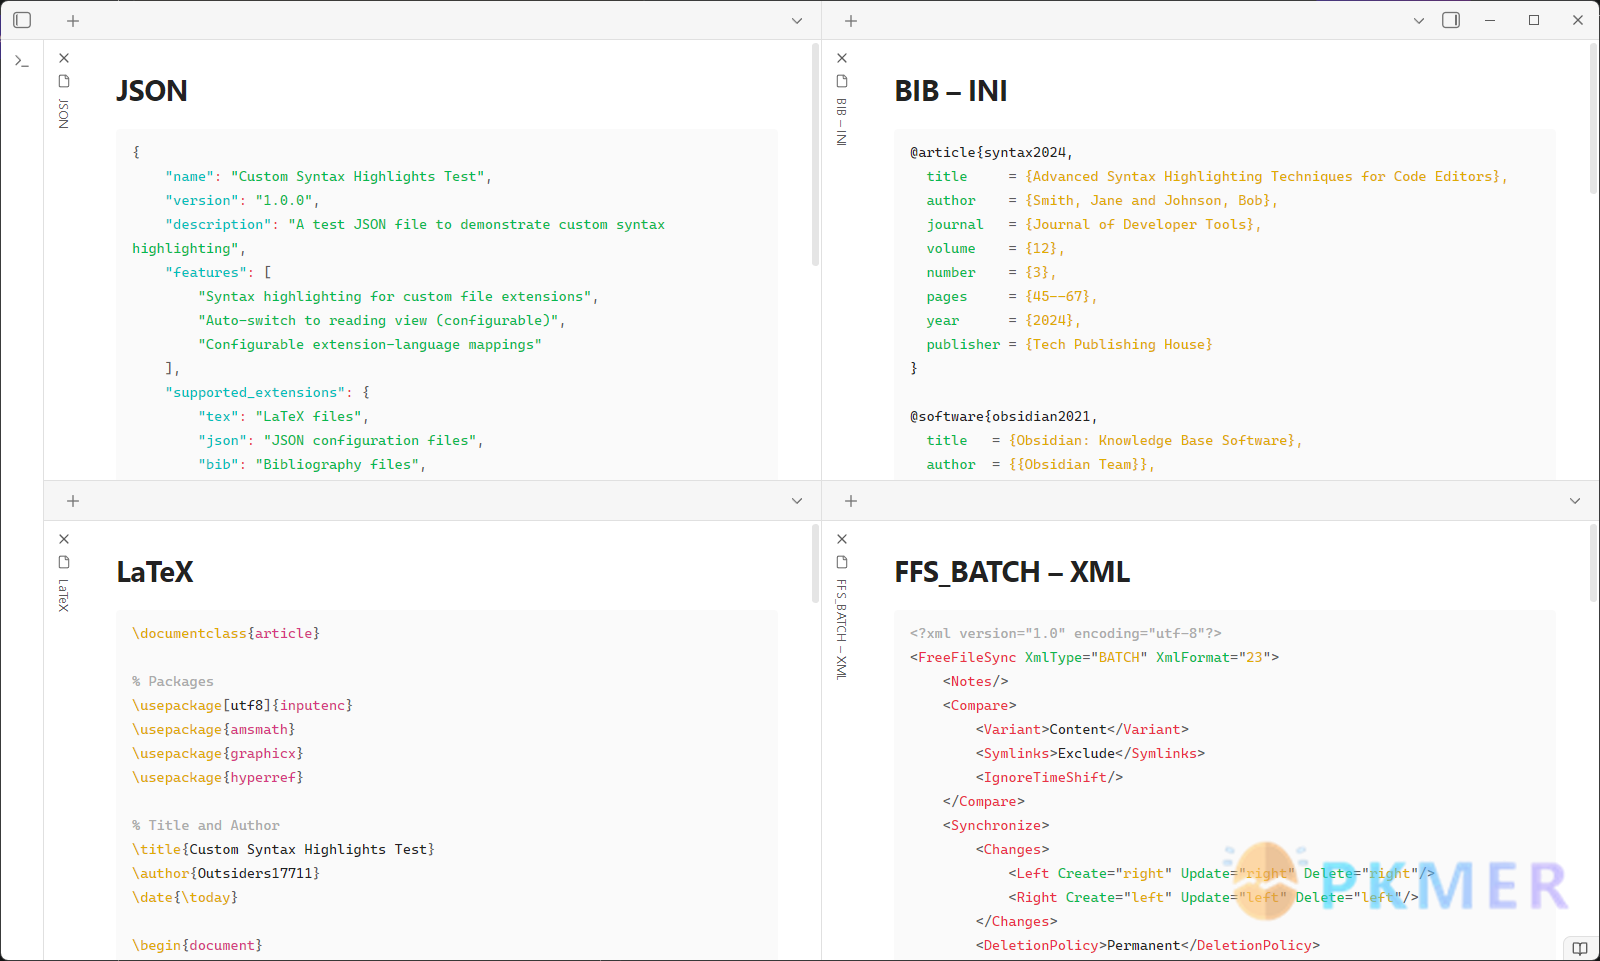Select the vertical FFS_BATCH – XML tab label
1600x961 pixels.
point(842,629)
